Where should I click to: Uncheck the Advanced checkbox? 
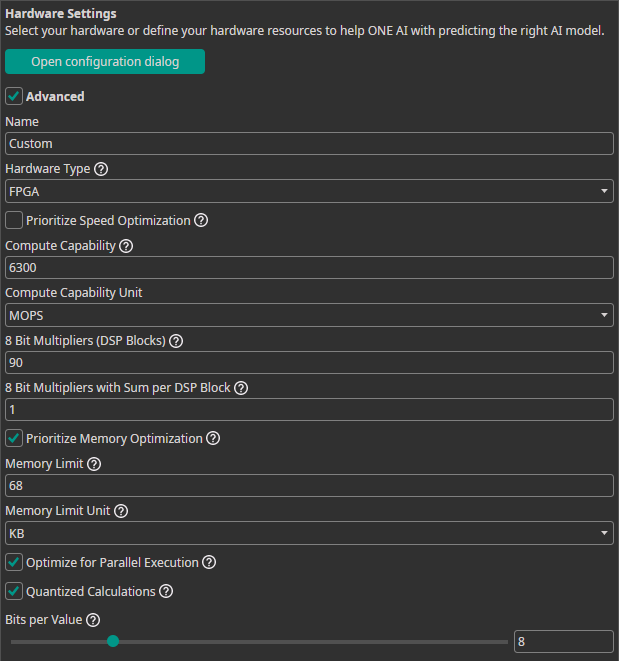click(x=14, y=97)
